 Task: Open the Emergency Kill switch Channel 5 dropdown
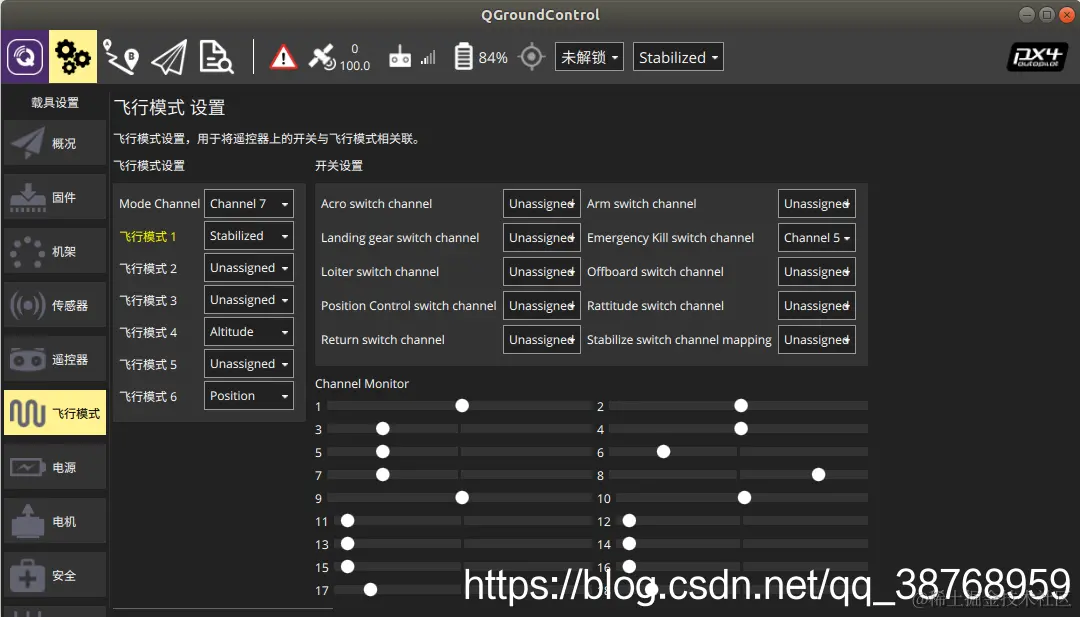point(817,238)
